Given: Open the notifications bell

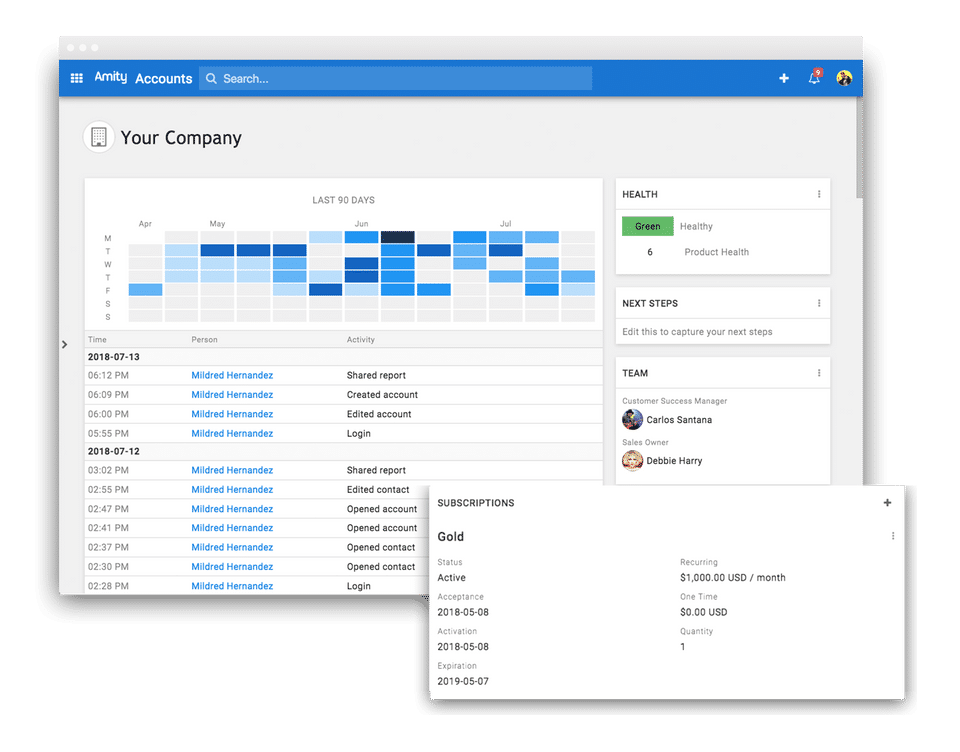Looking at the screenshot, I should pyautogui.click(x=814, y=78).
